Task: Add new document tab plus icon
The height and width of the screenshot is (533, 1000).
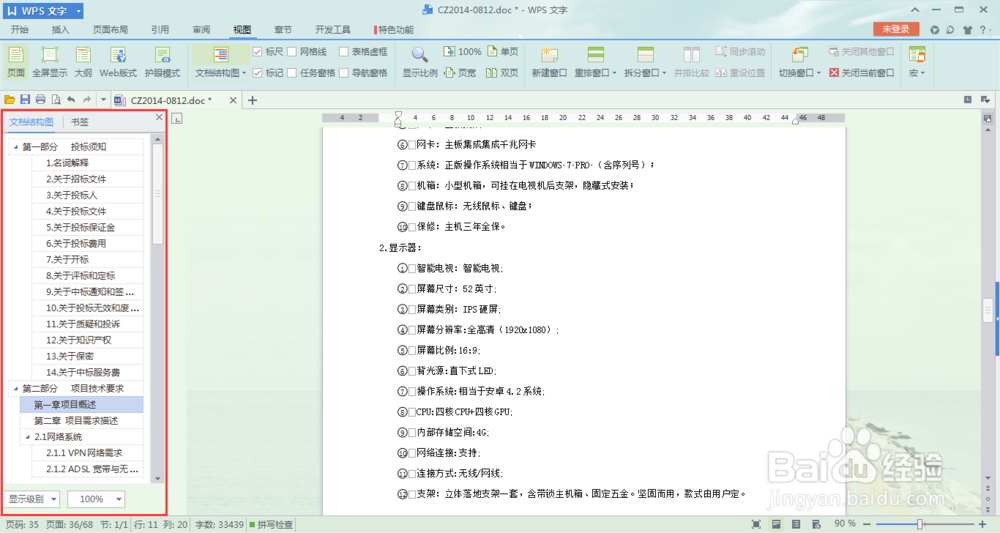Action: [253, 100]
